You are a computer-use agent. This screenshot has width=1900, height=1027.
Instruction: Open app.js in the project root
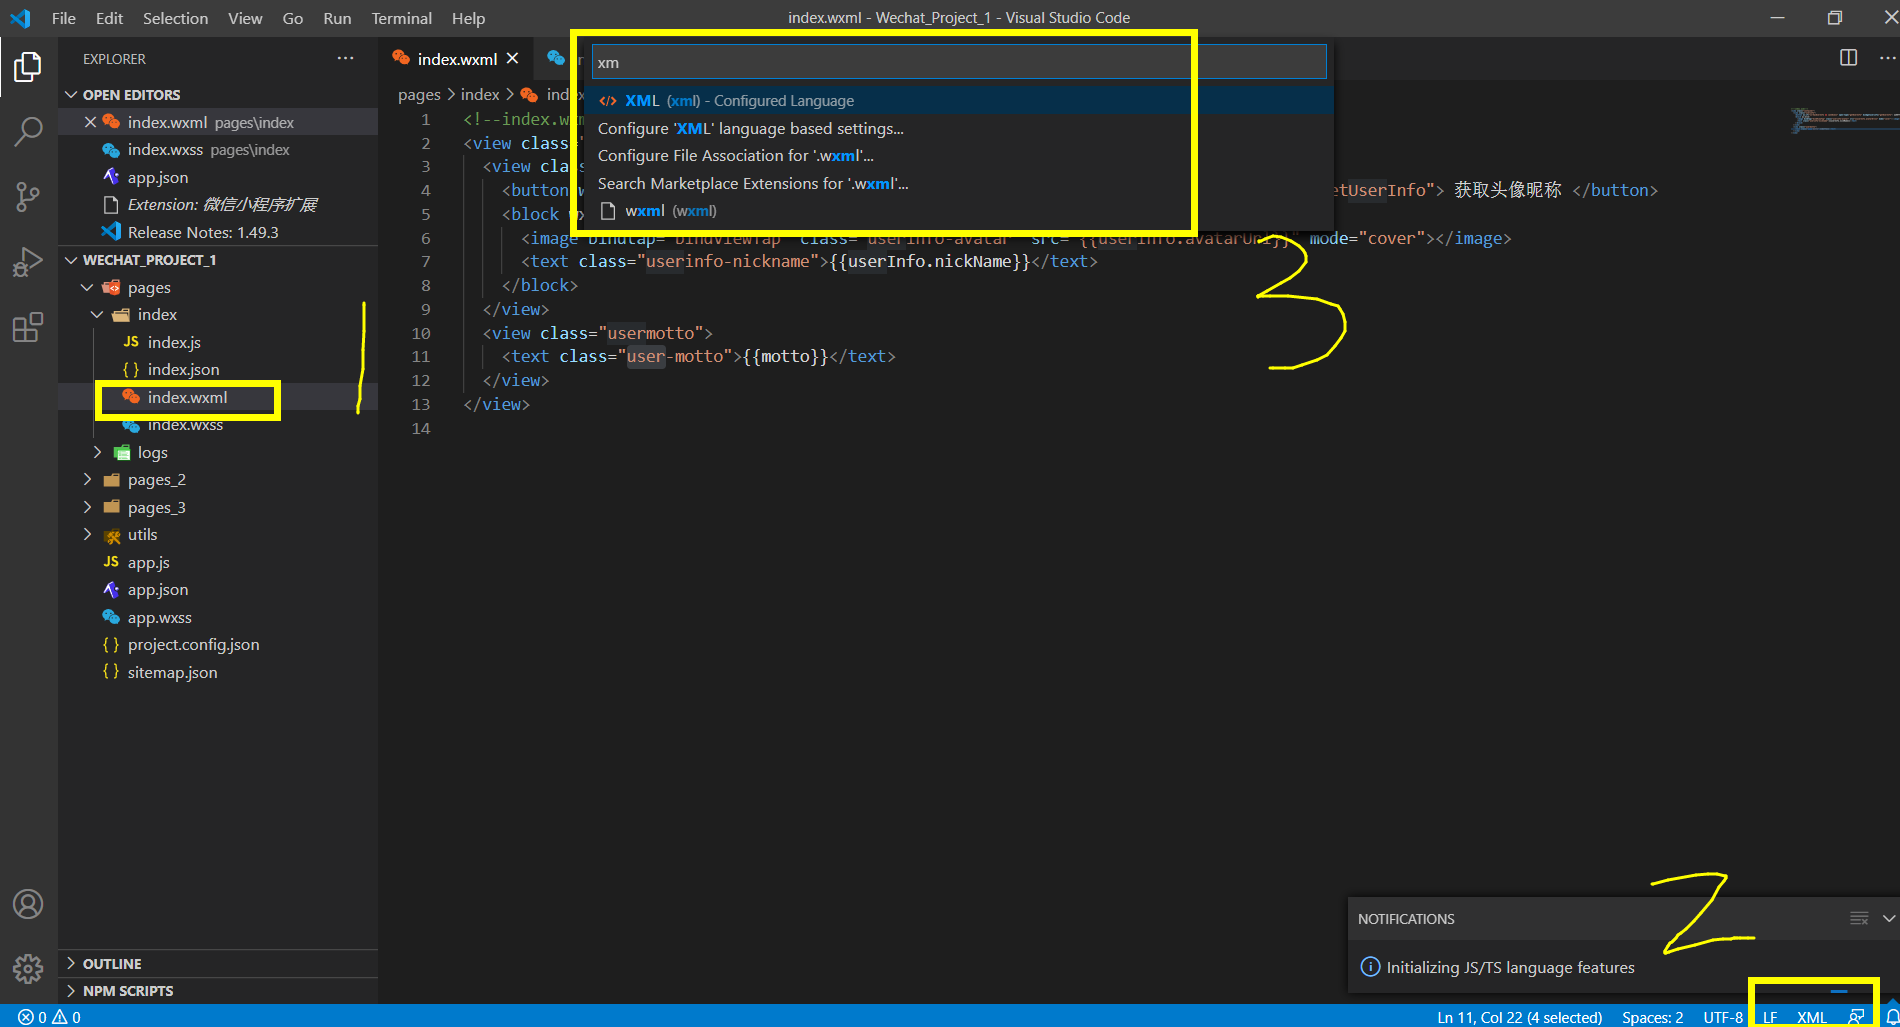pyautogui.click(x=218, y=562)
